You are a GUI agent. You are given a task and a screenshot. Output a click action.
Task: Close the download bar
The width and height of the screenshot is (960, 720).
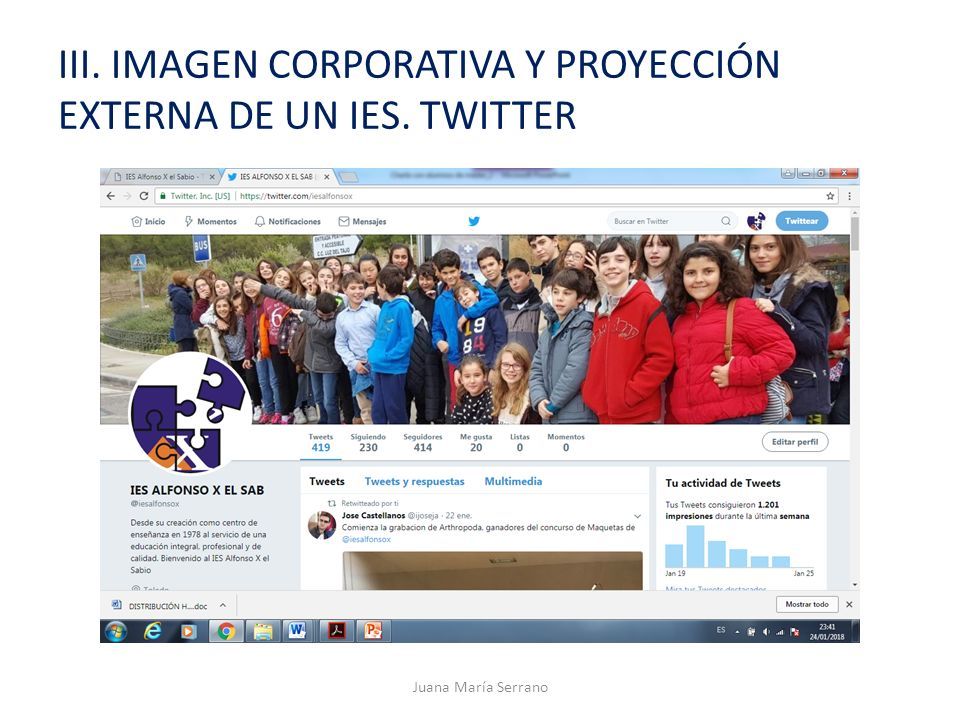(849, 604)
